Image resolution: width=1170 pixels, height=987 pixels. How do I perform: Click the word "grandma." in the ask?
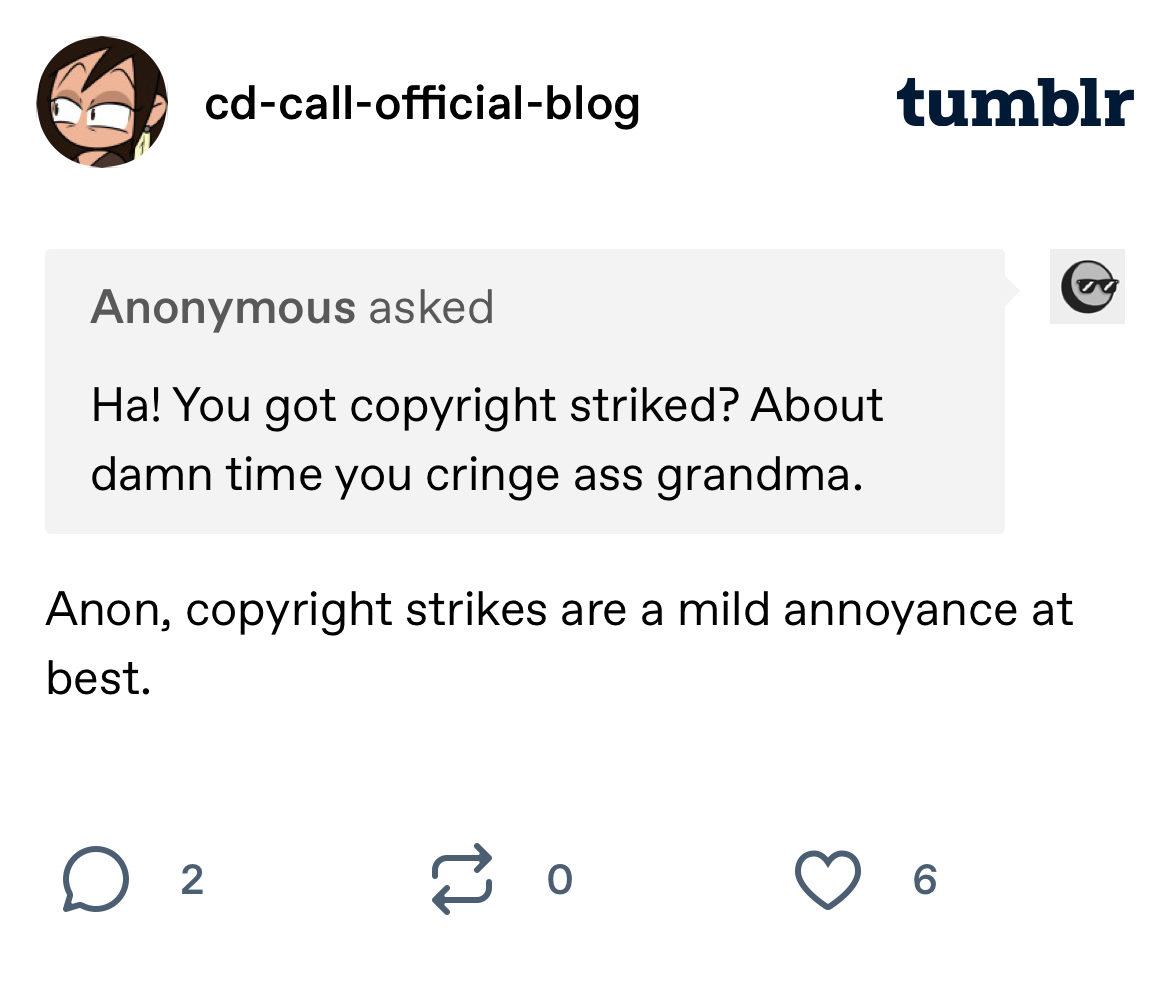click(x=760, y=474)
